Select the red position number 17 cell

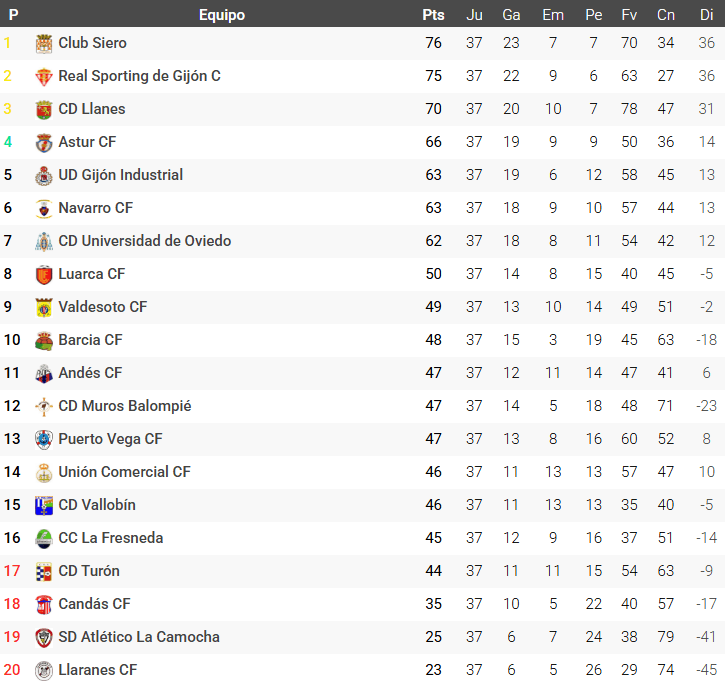tap(12, 571)
